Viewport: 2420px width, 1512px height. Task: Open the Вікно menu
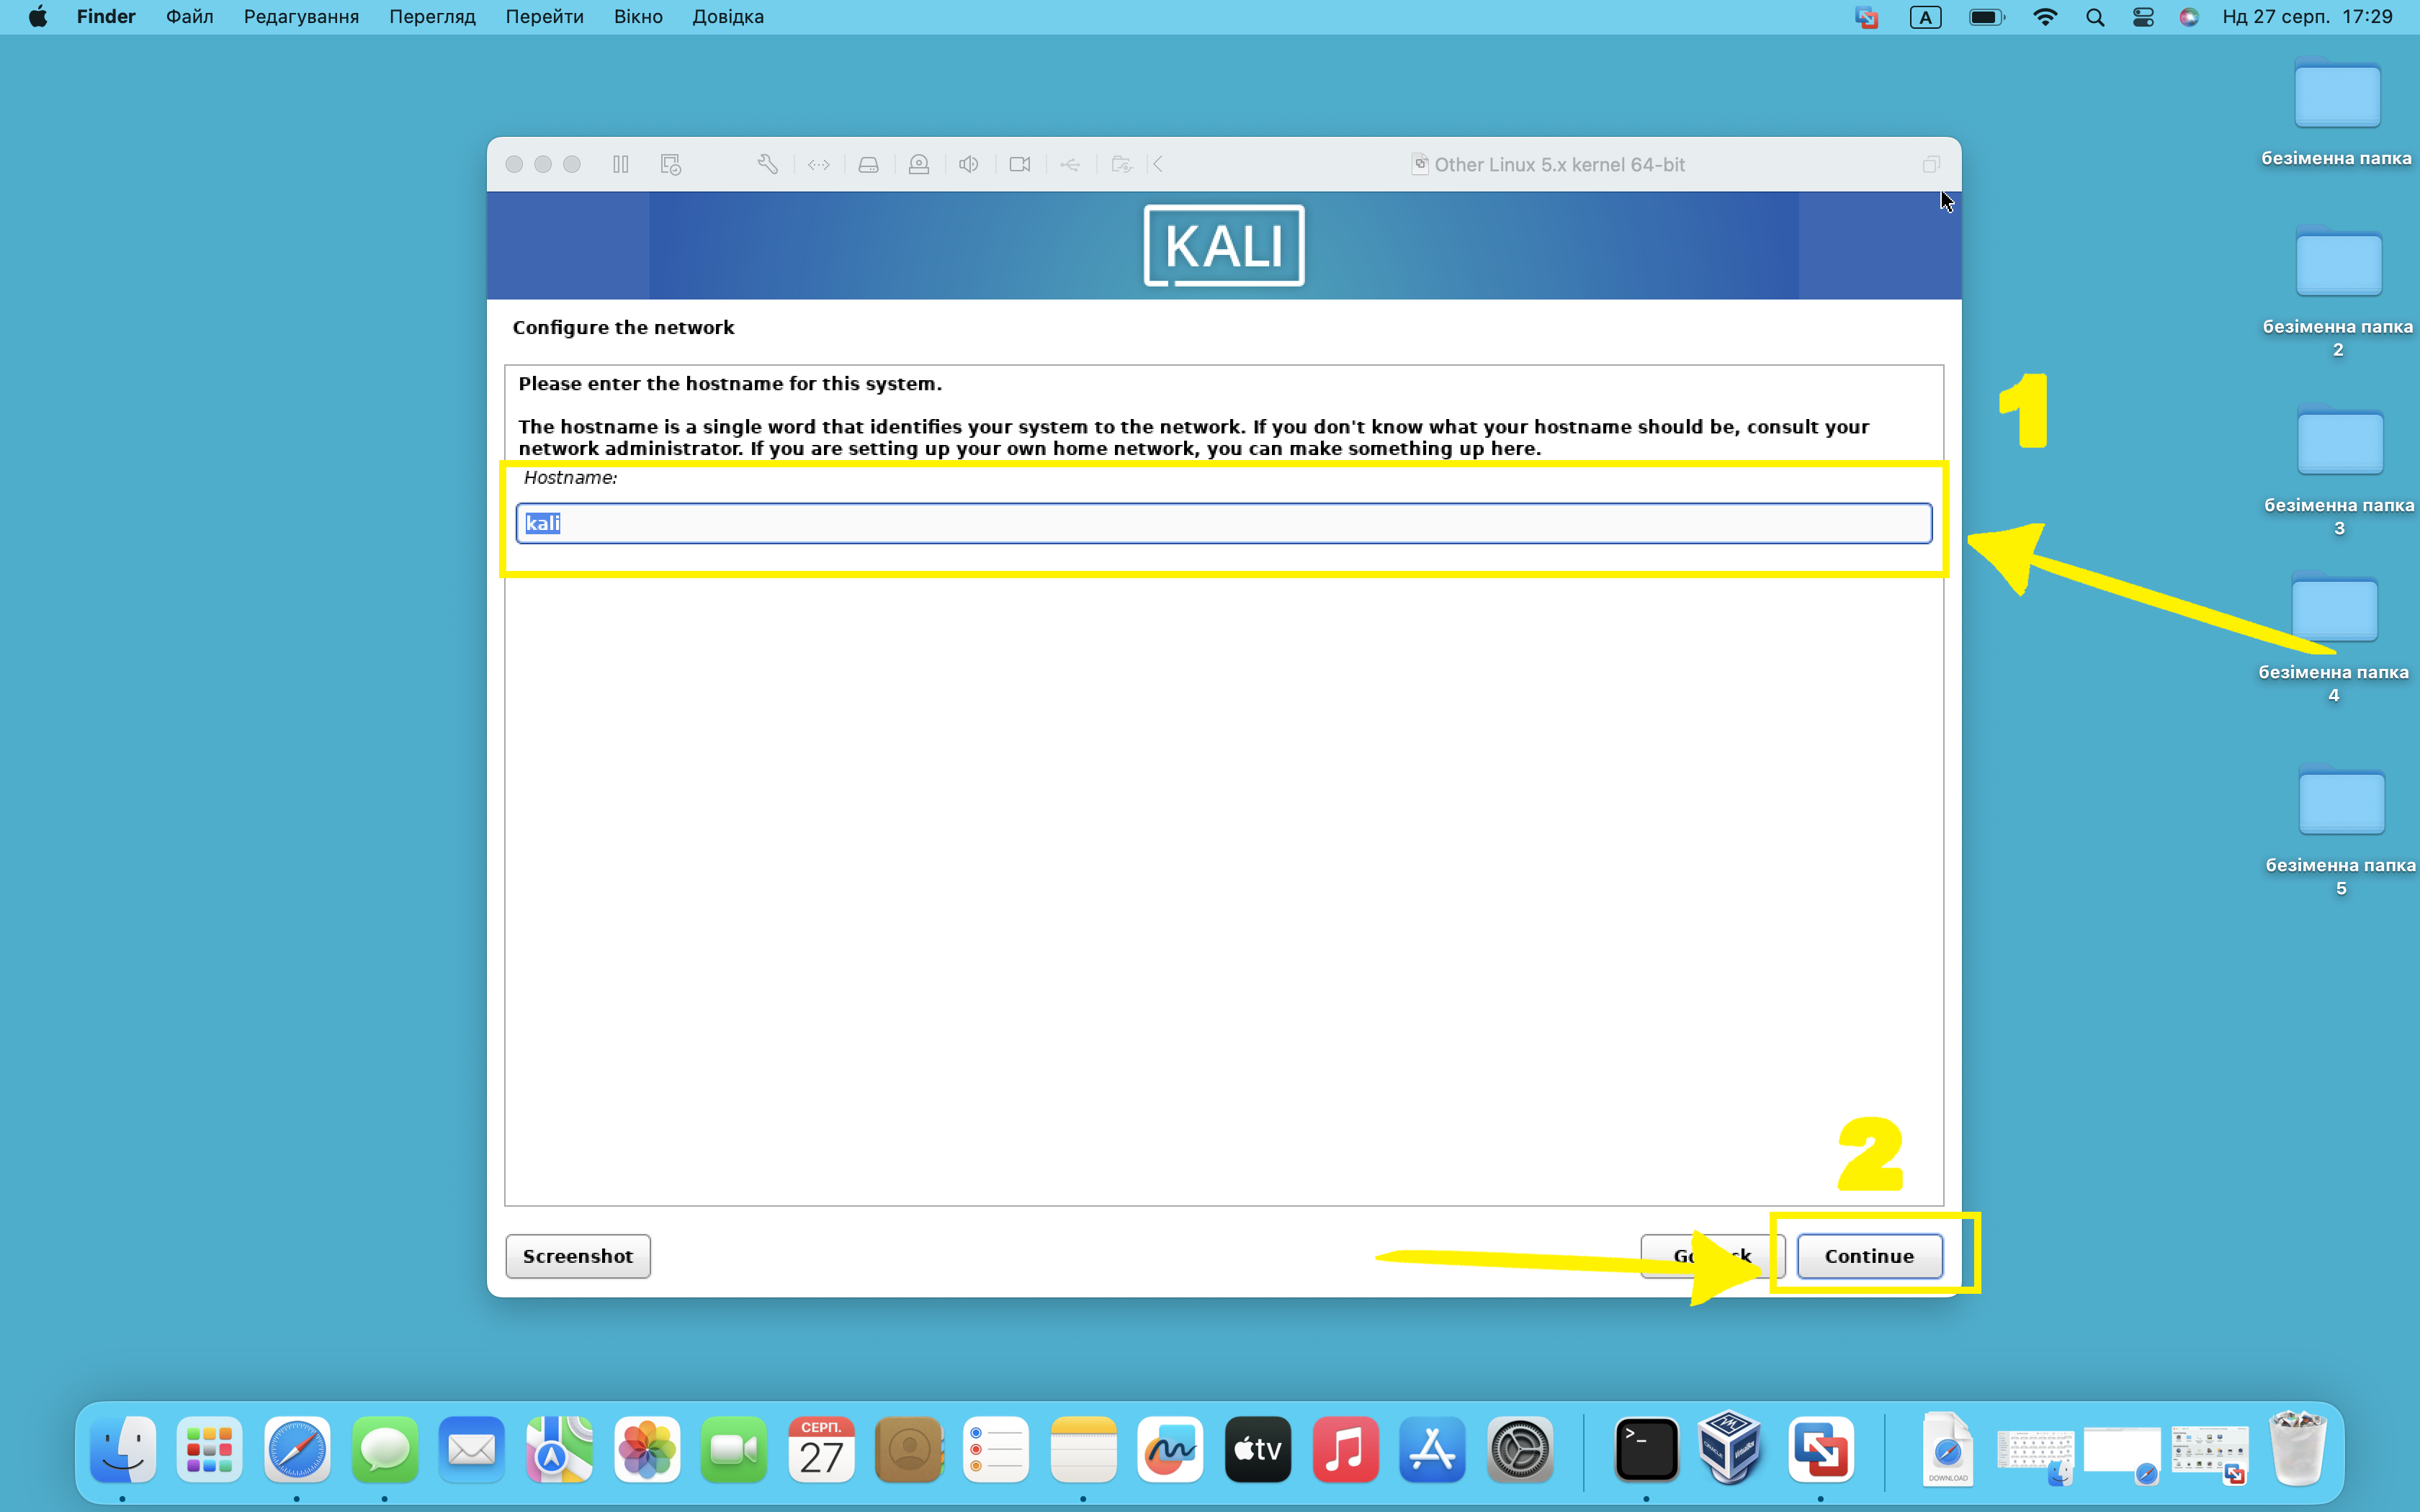tap(638, 17)
